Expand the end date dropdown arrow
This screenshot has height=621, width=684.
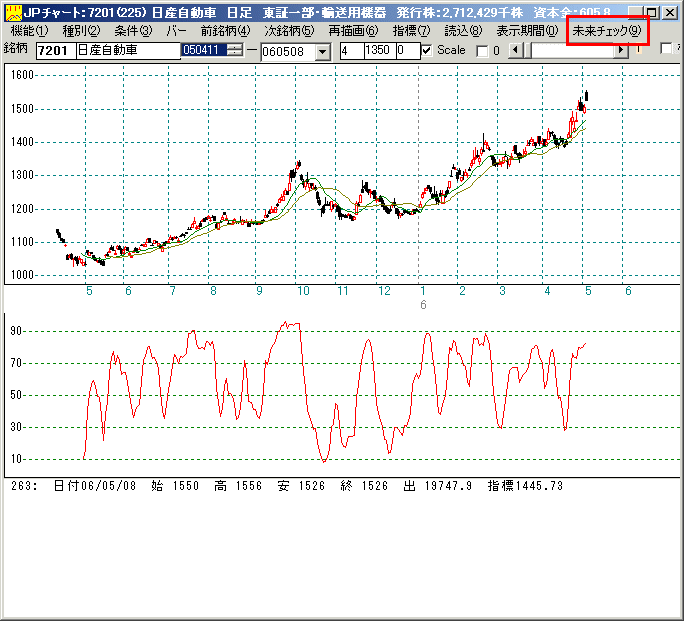coord(322,52)
